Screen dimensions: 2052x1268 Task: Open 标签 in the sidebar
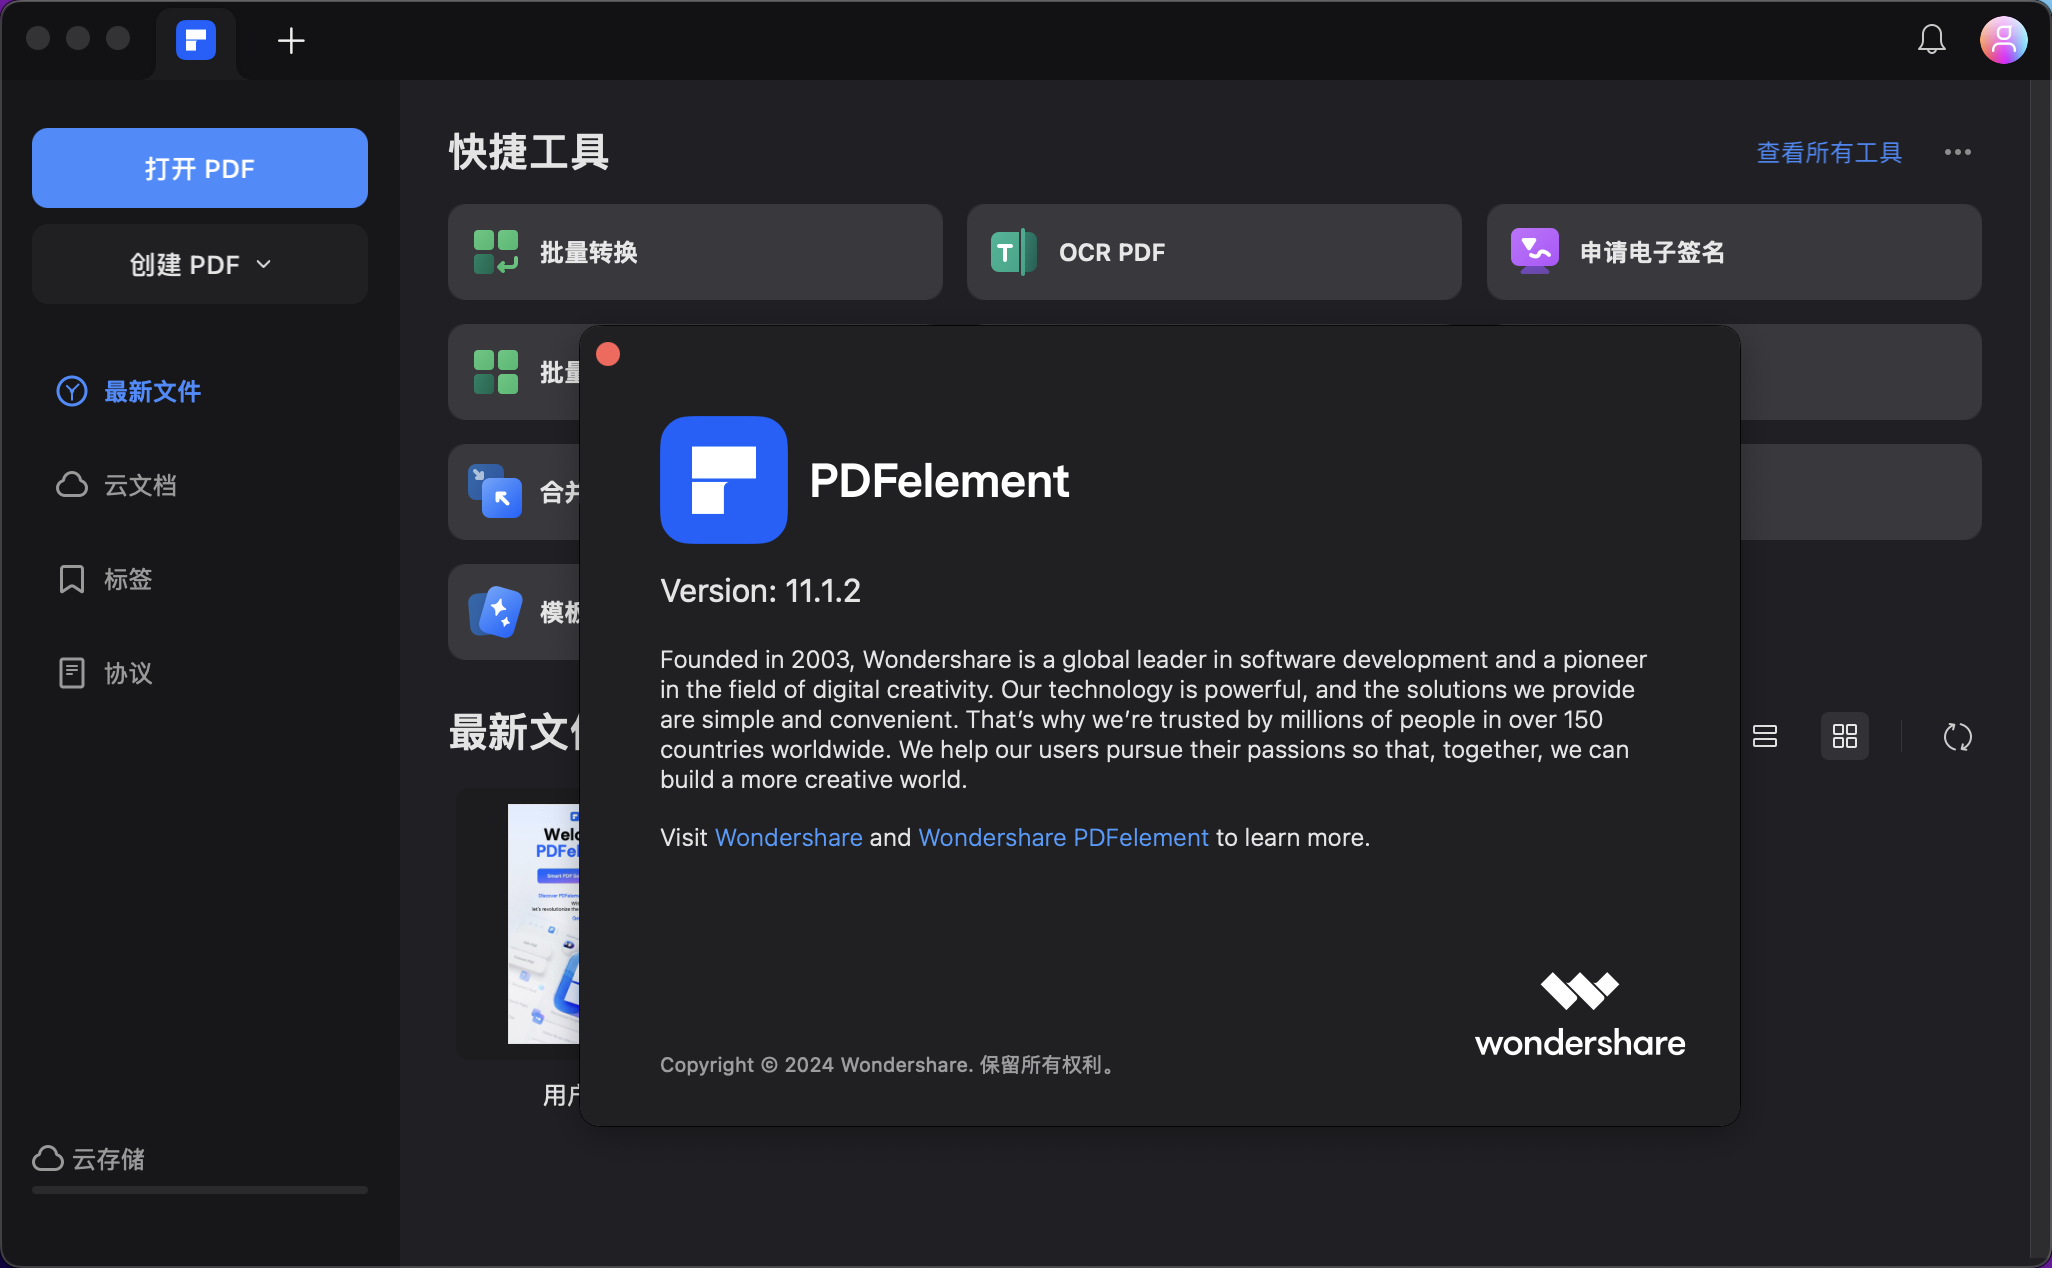point(128,579)
